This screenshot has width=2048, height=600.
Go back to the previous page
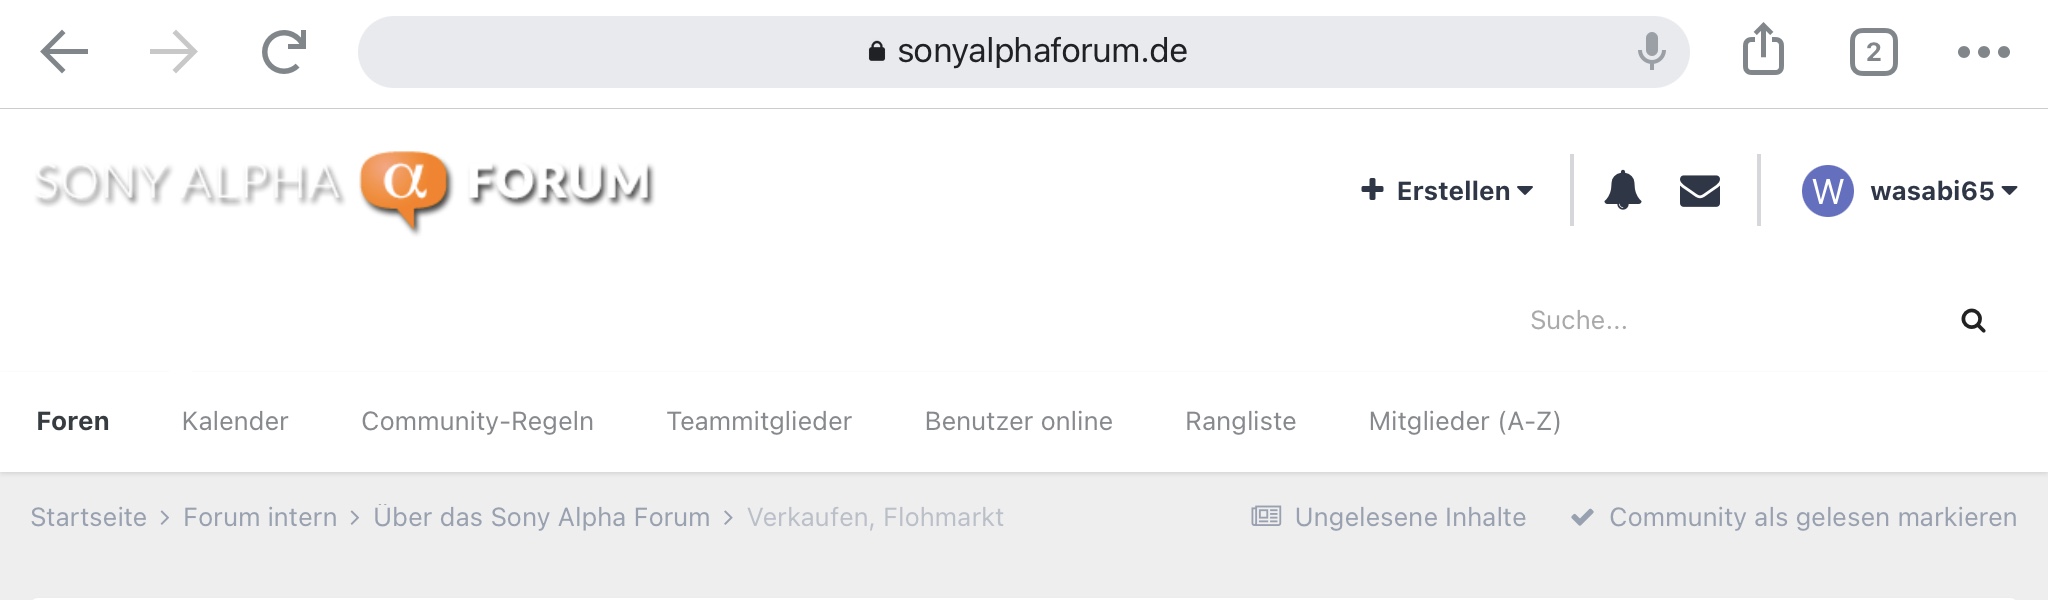[x=65, y=52]
